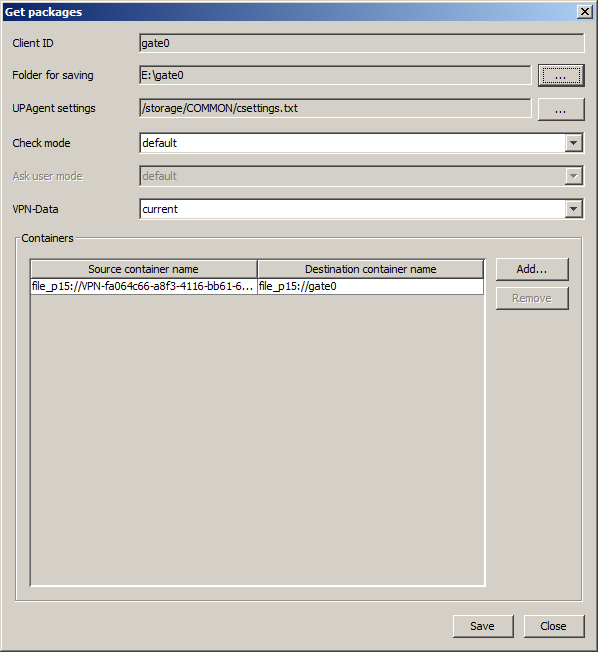
Task: Click the Add... button in Containers
Action: tap(532, 269)
